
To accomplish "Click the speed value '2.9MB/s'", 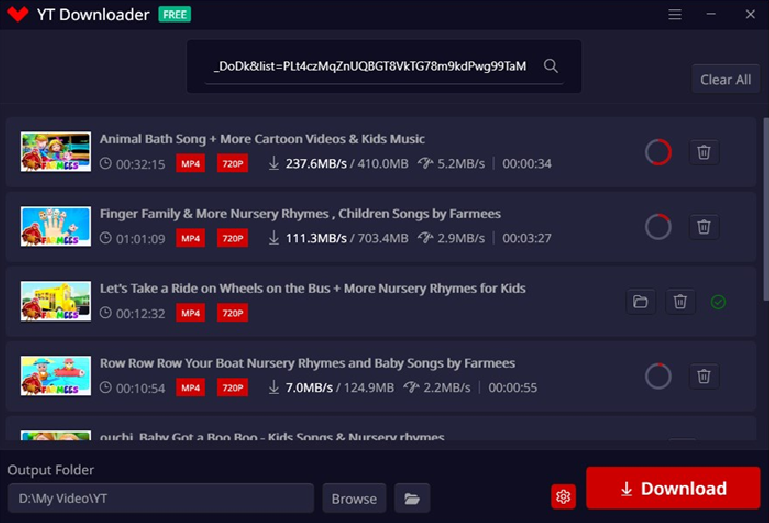I will [461, 238].
